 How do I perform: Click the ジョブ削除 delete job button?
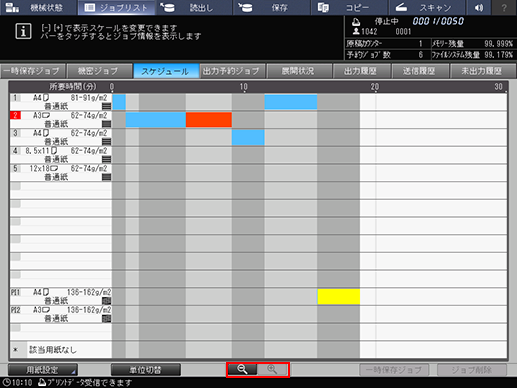click(472, 370)
